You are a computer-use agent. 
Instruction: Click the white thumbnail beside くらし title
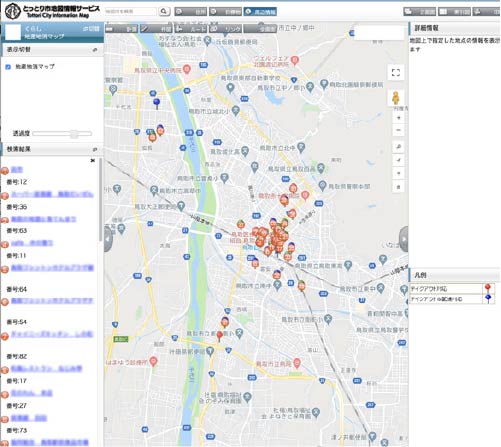click(x=13, y=32)
